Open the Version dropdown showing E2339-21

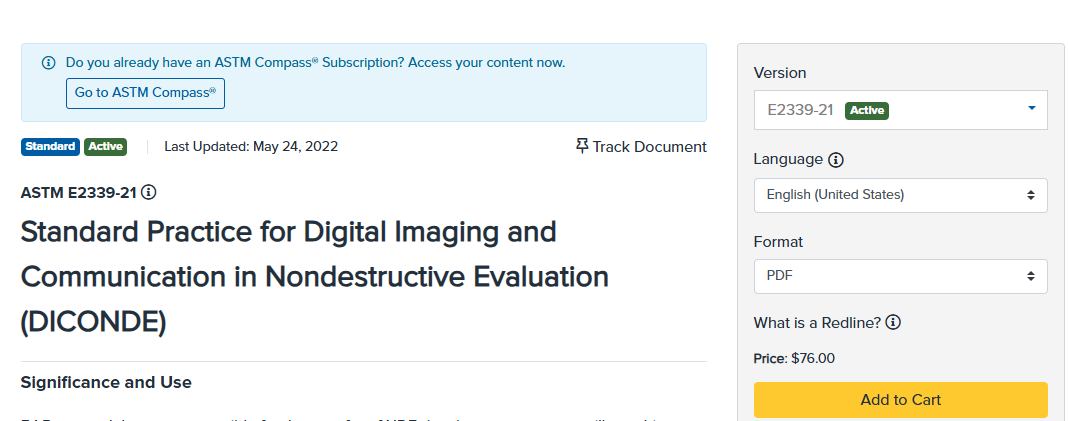(901, 110)
